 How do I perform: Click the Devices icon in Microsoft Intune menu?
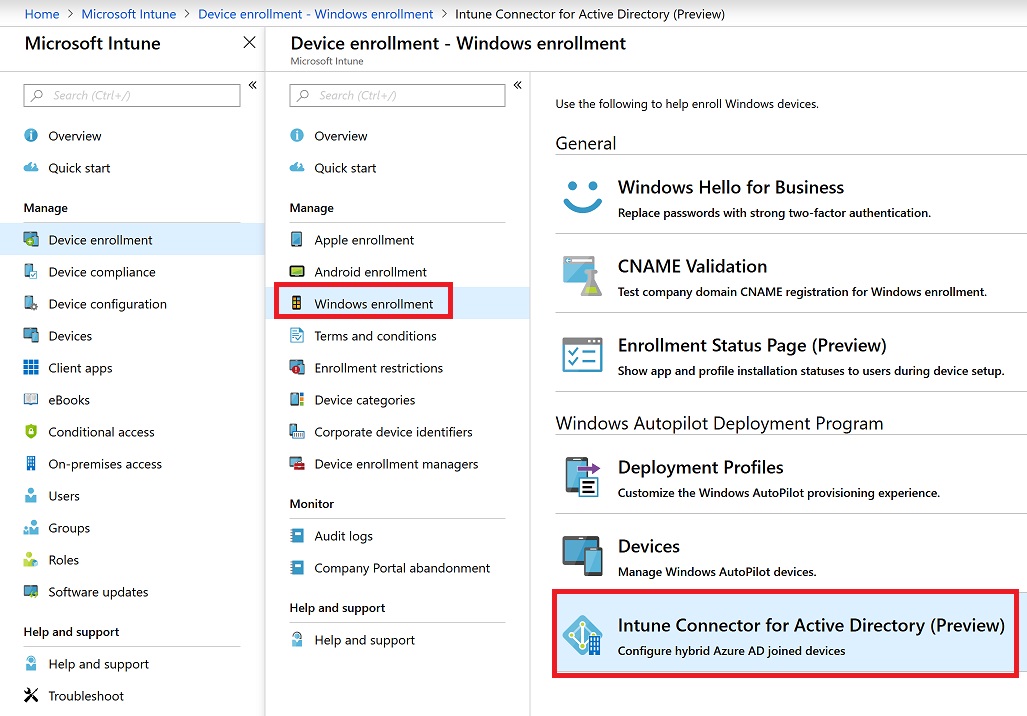(31, 335)
